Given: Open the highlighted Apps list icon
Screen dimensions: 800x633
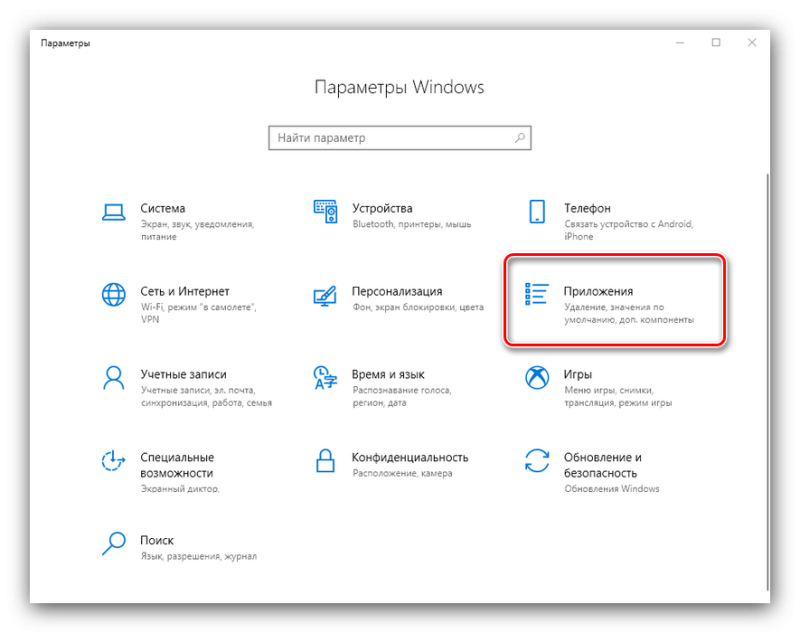Looking at the screenshot, I should [537, 295].
